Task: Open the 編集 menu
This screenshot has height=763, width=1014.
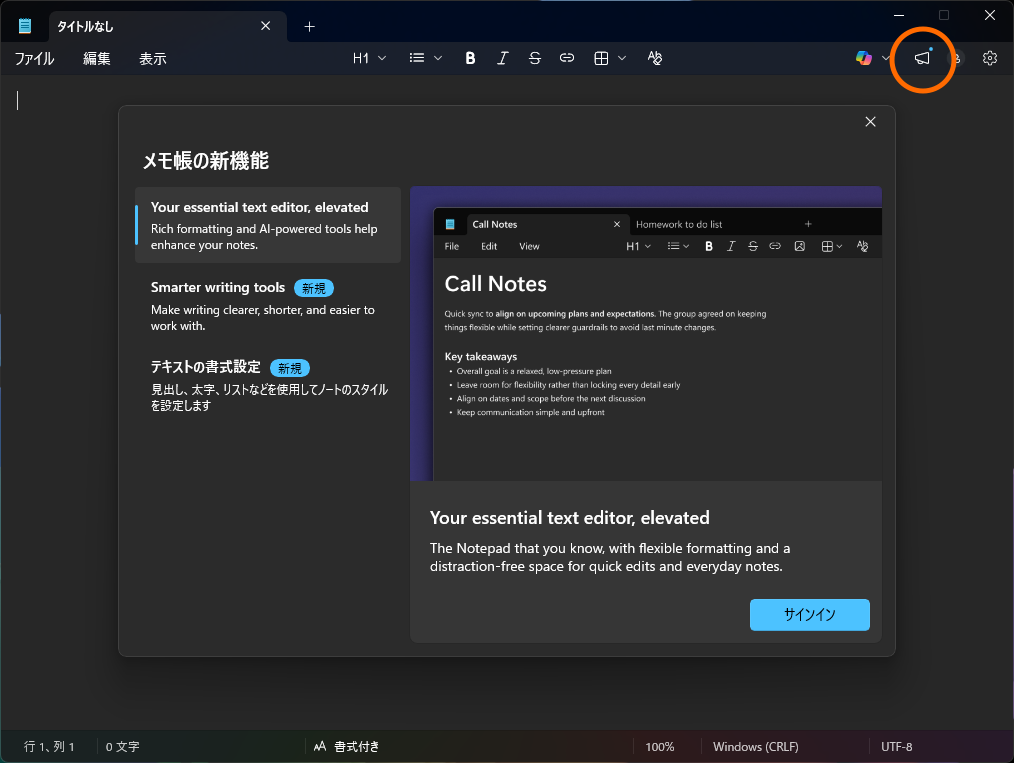Action: (x=97, y=58)
